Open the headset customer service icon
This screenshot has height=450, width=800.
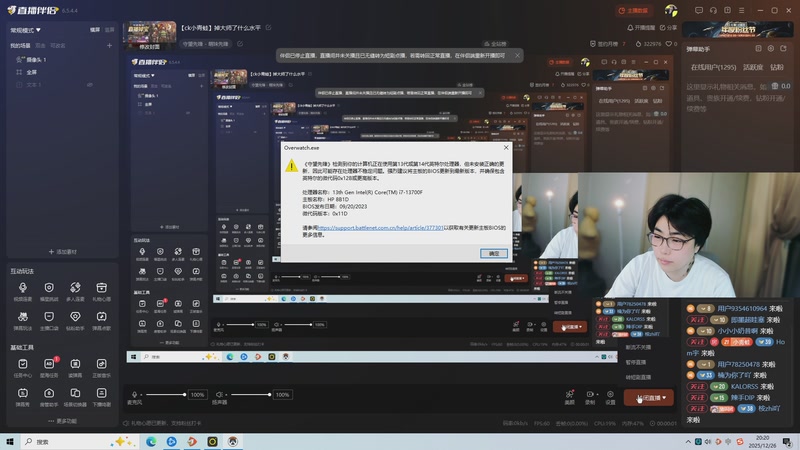pos(713,10)
